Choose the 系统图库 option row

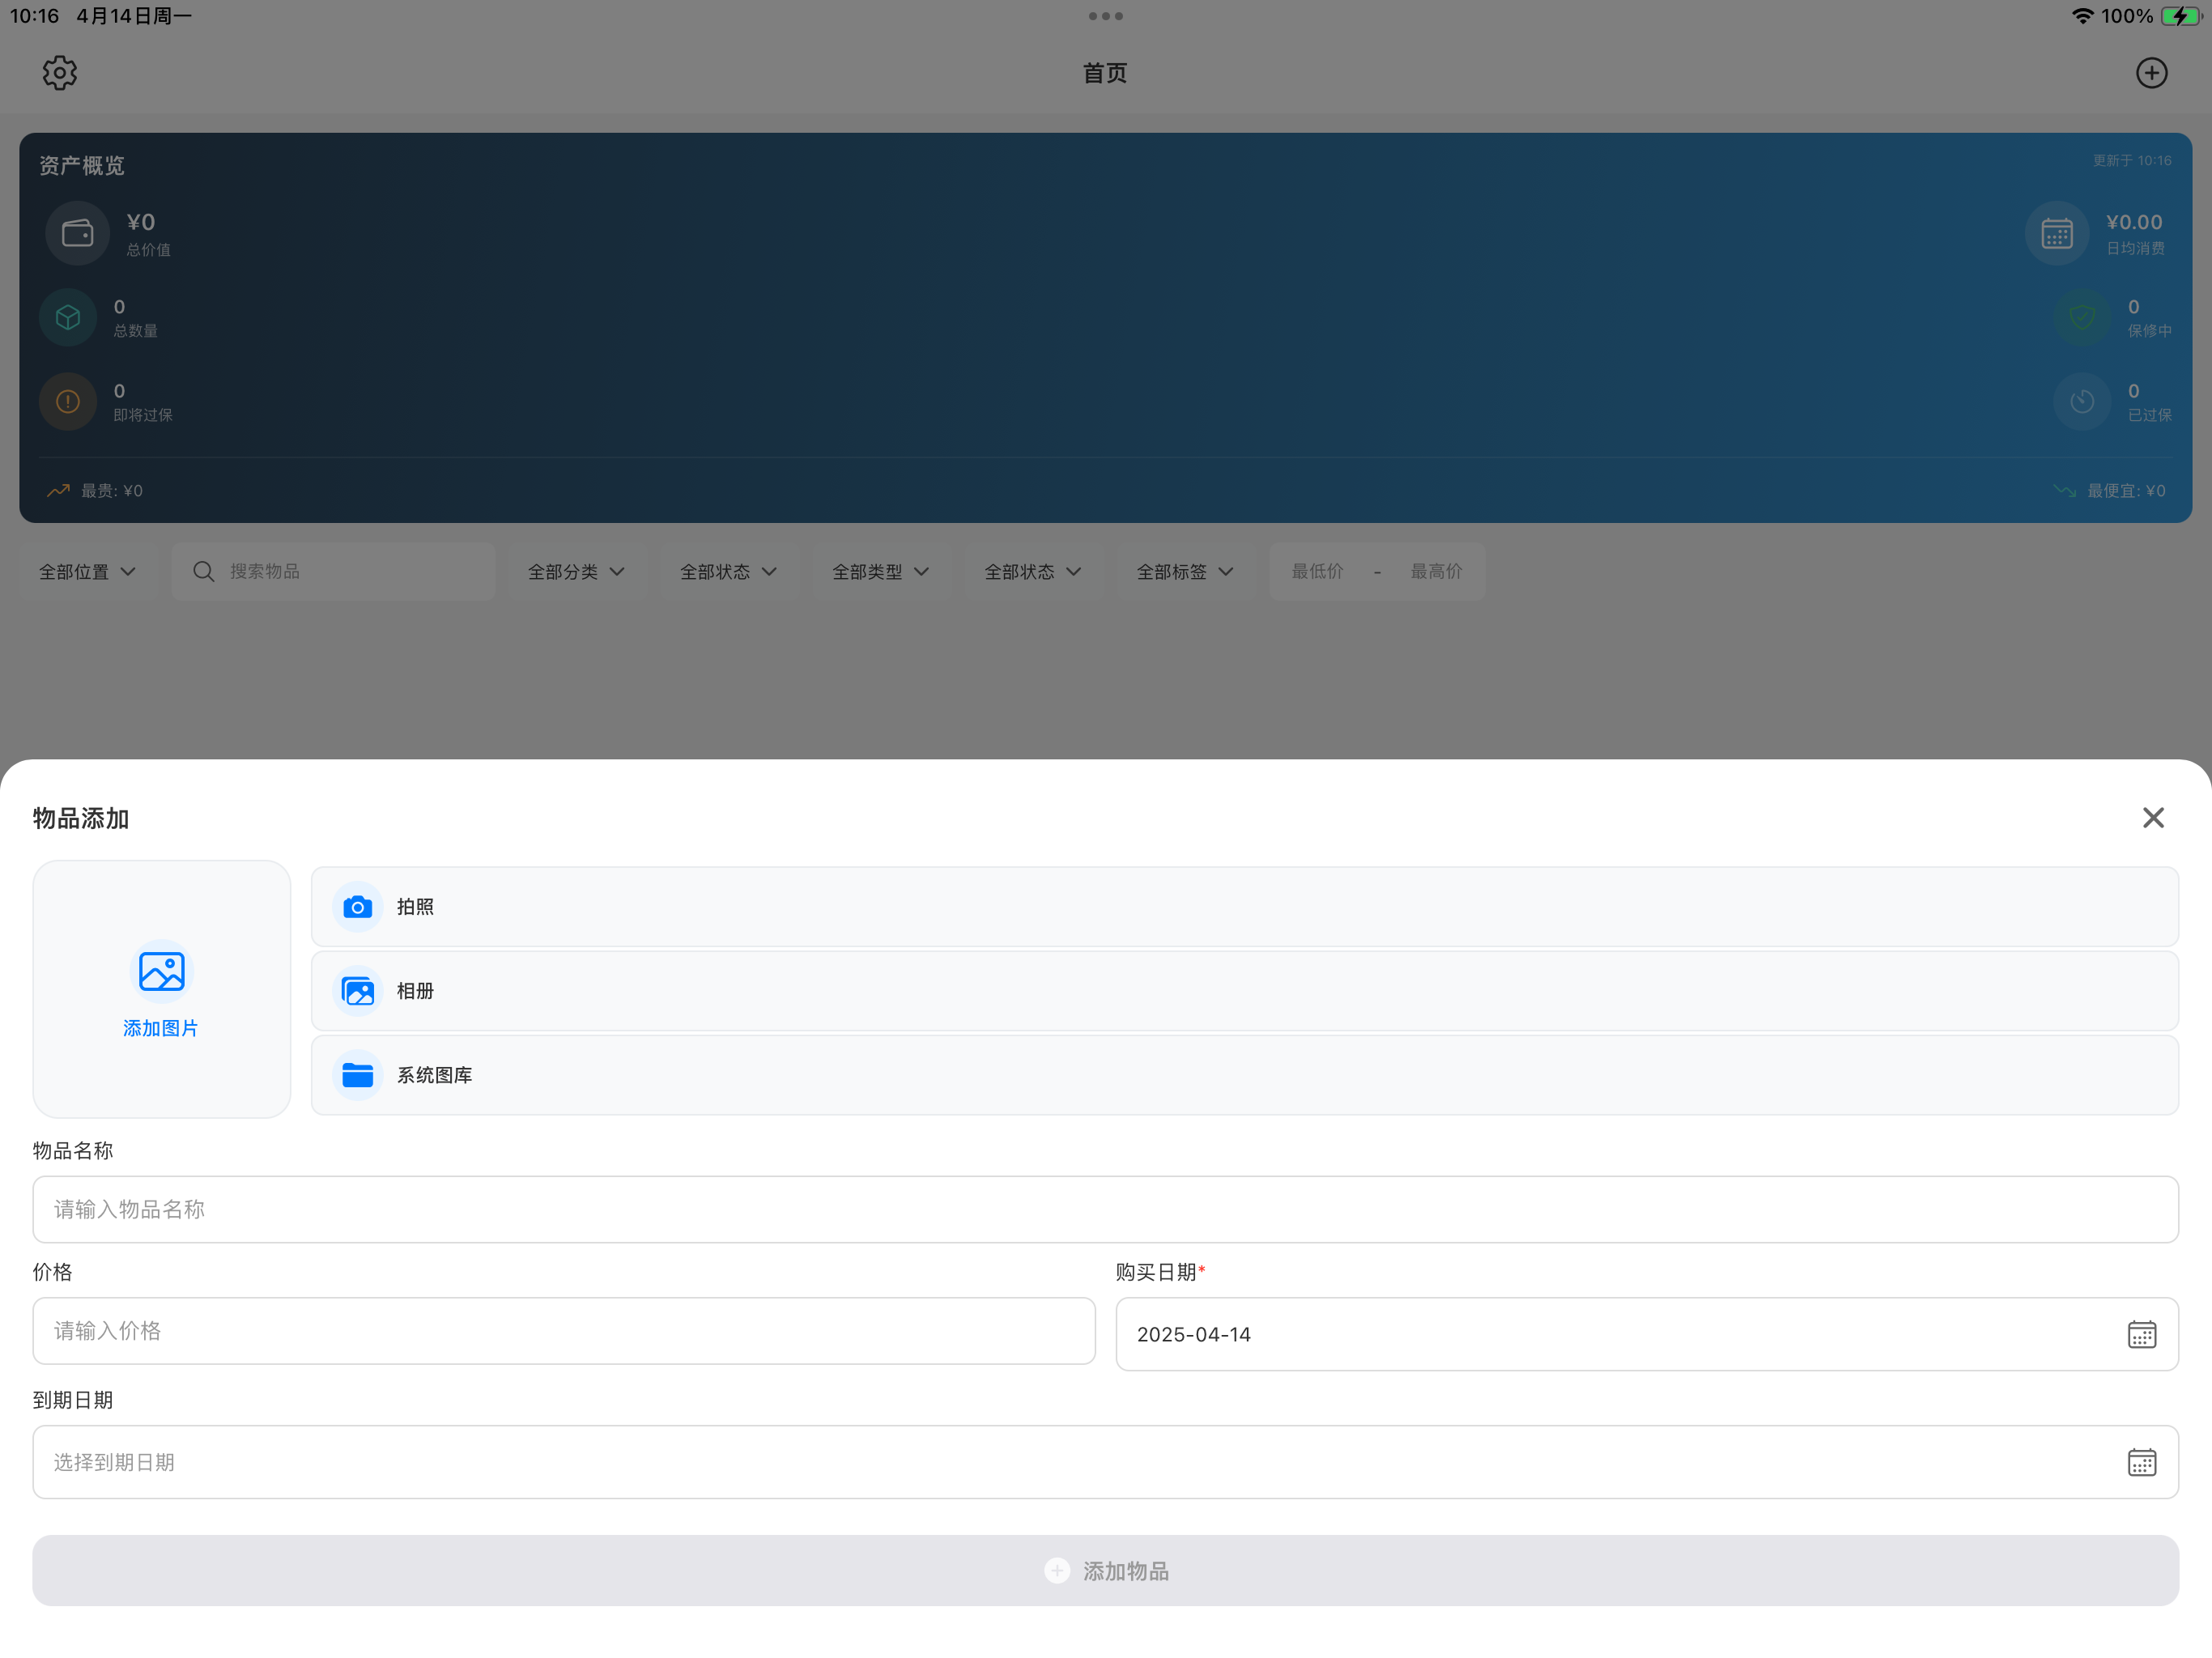click(1245, 1075)
